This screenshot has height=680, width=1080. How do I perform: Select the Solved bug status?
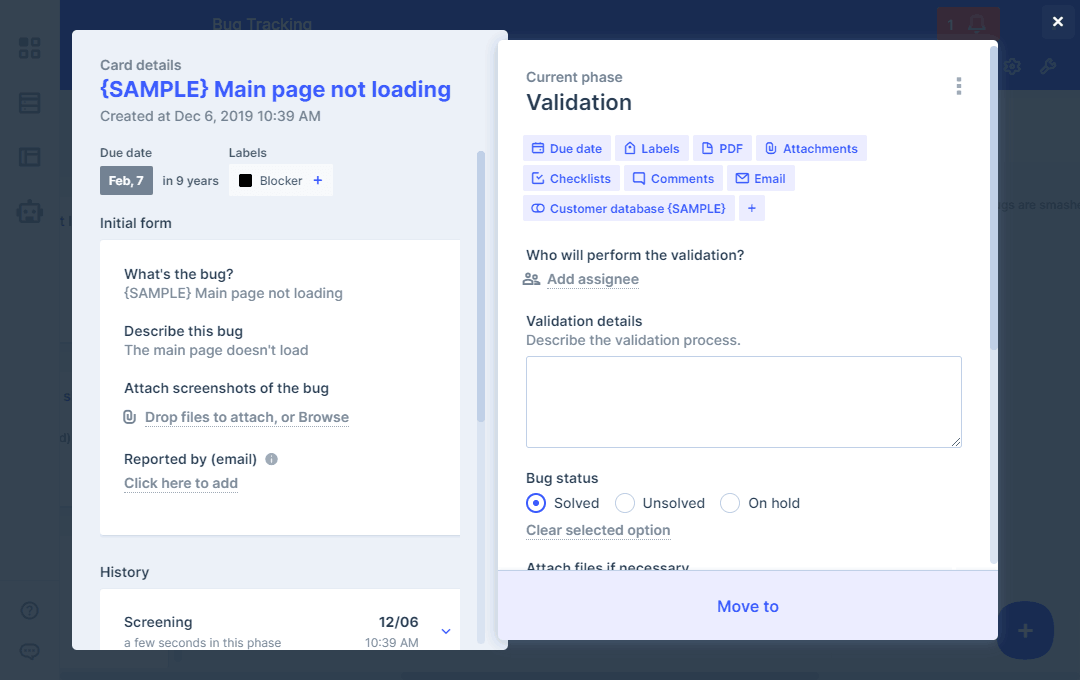[x=536, y=503]
